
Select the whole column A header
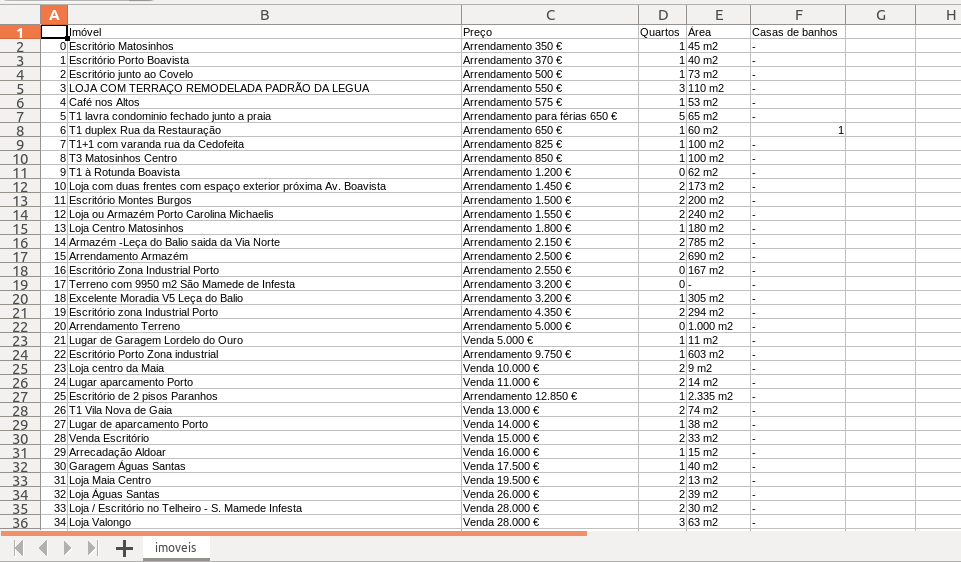(x=54, y=15)
